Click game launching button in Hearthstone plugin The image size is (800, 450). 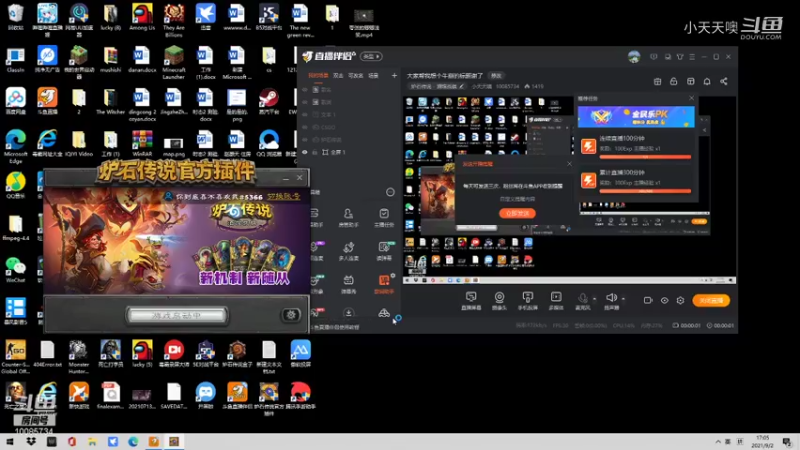177,316
